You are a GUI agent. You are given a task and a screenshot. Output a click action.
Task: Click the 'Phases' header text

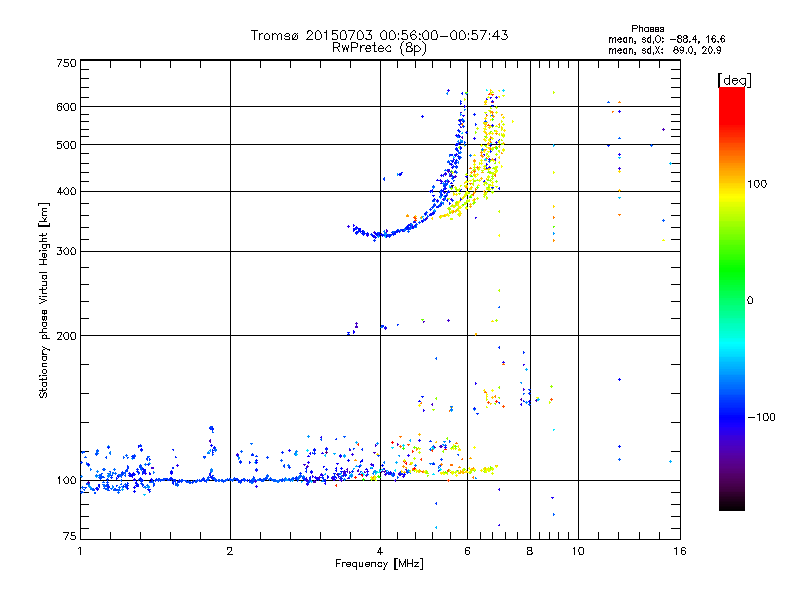click(647, 29)
